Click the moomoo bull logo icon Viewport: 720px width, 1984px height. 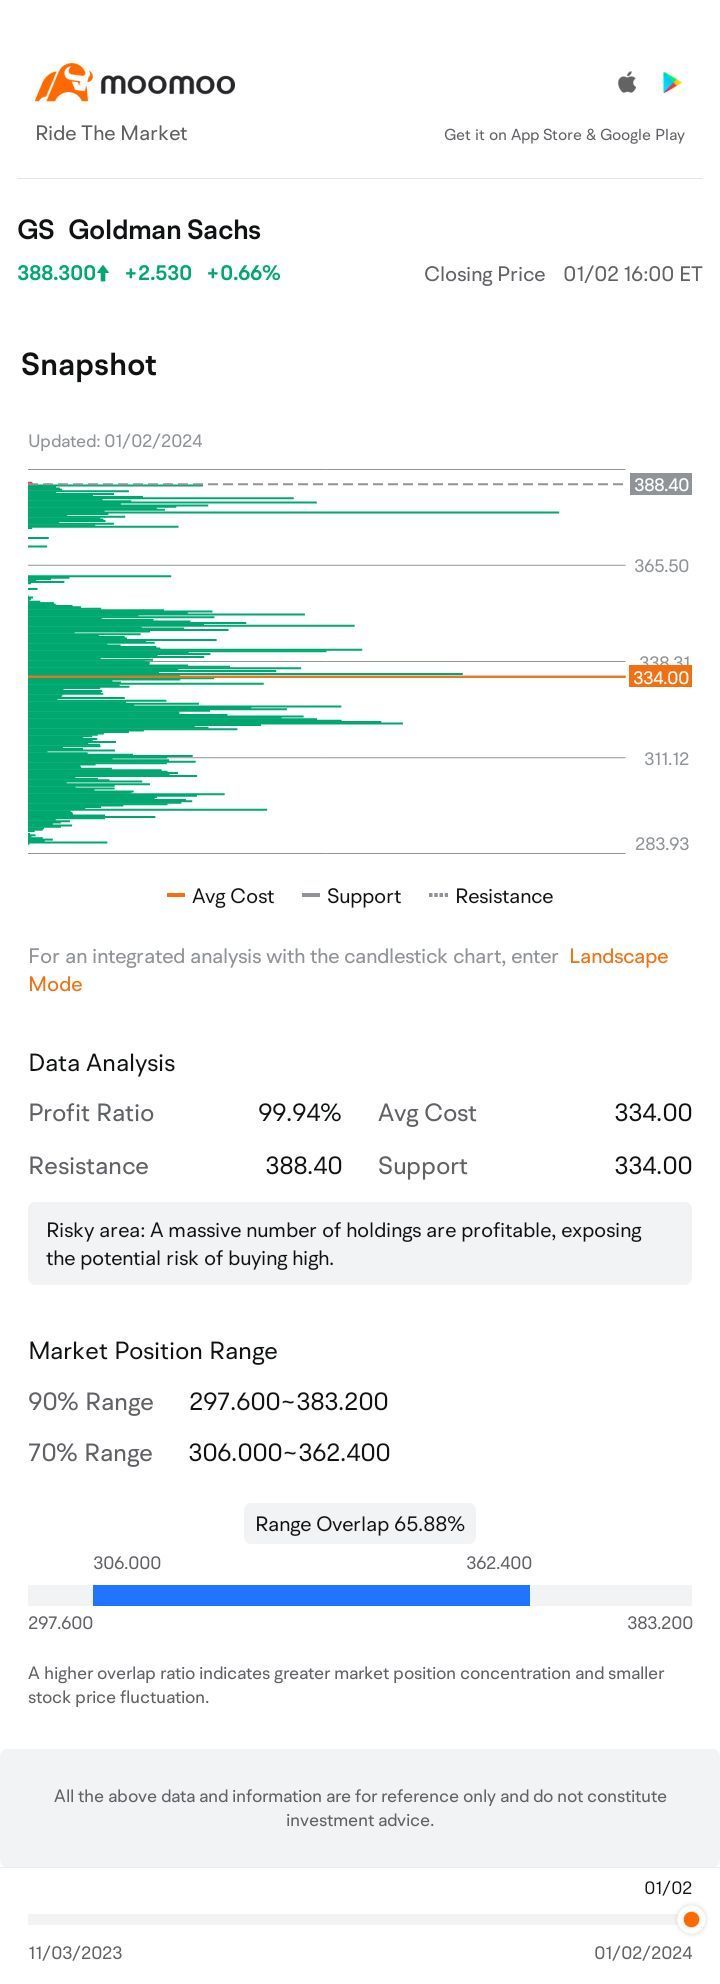(x=64, y=83)
